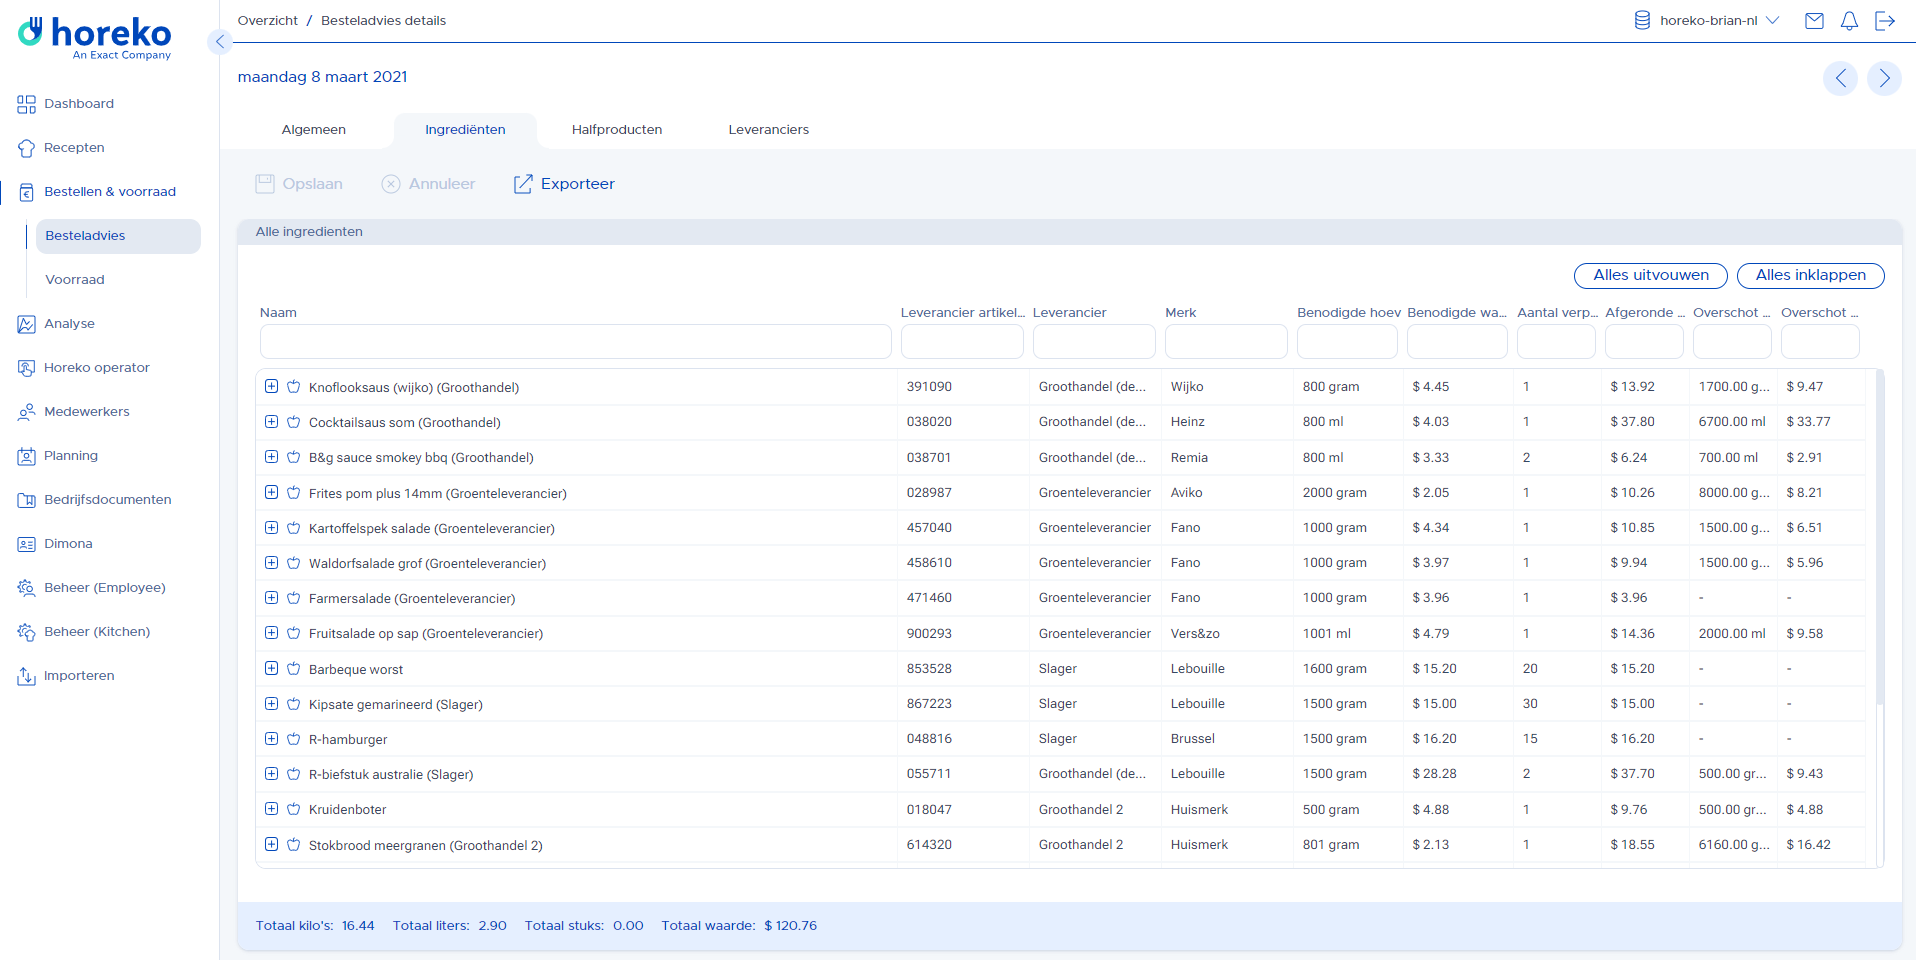
Task: Switch to the Leveranciers tab
Action: [x=768, y=130]
